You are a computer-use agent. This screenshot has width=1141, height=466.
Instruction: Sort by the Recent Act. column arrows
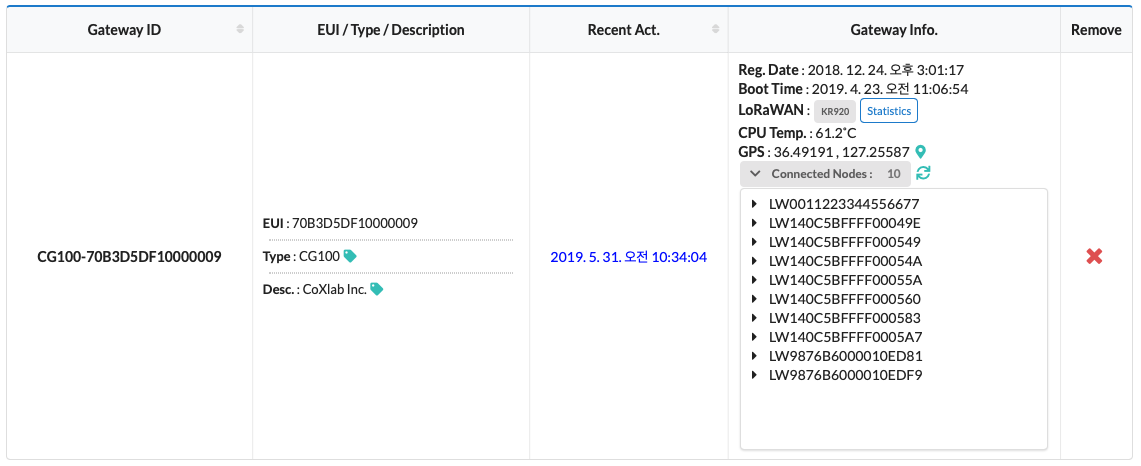716,30
